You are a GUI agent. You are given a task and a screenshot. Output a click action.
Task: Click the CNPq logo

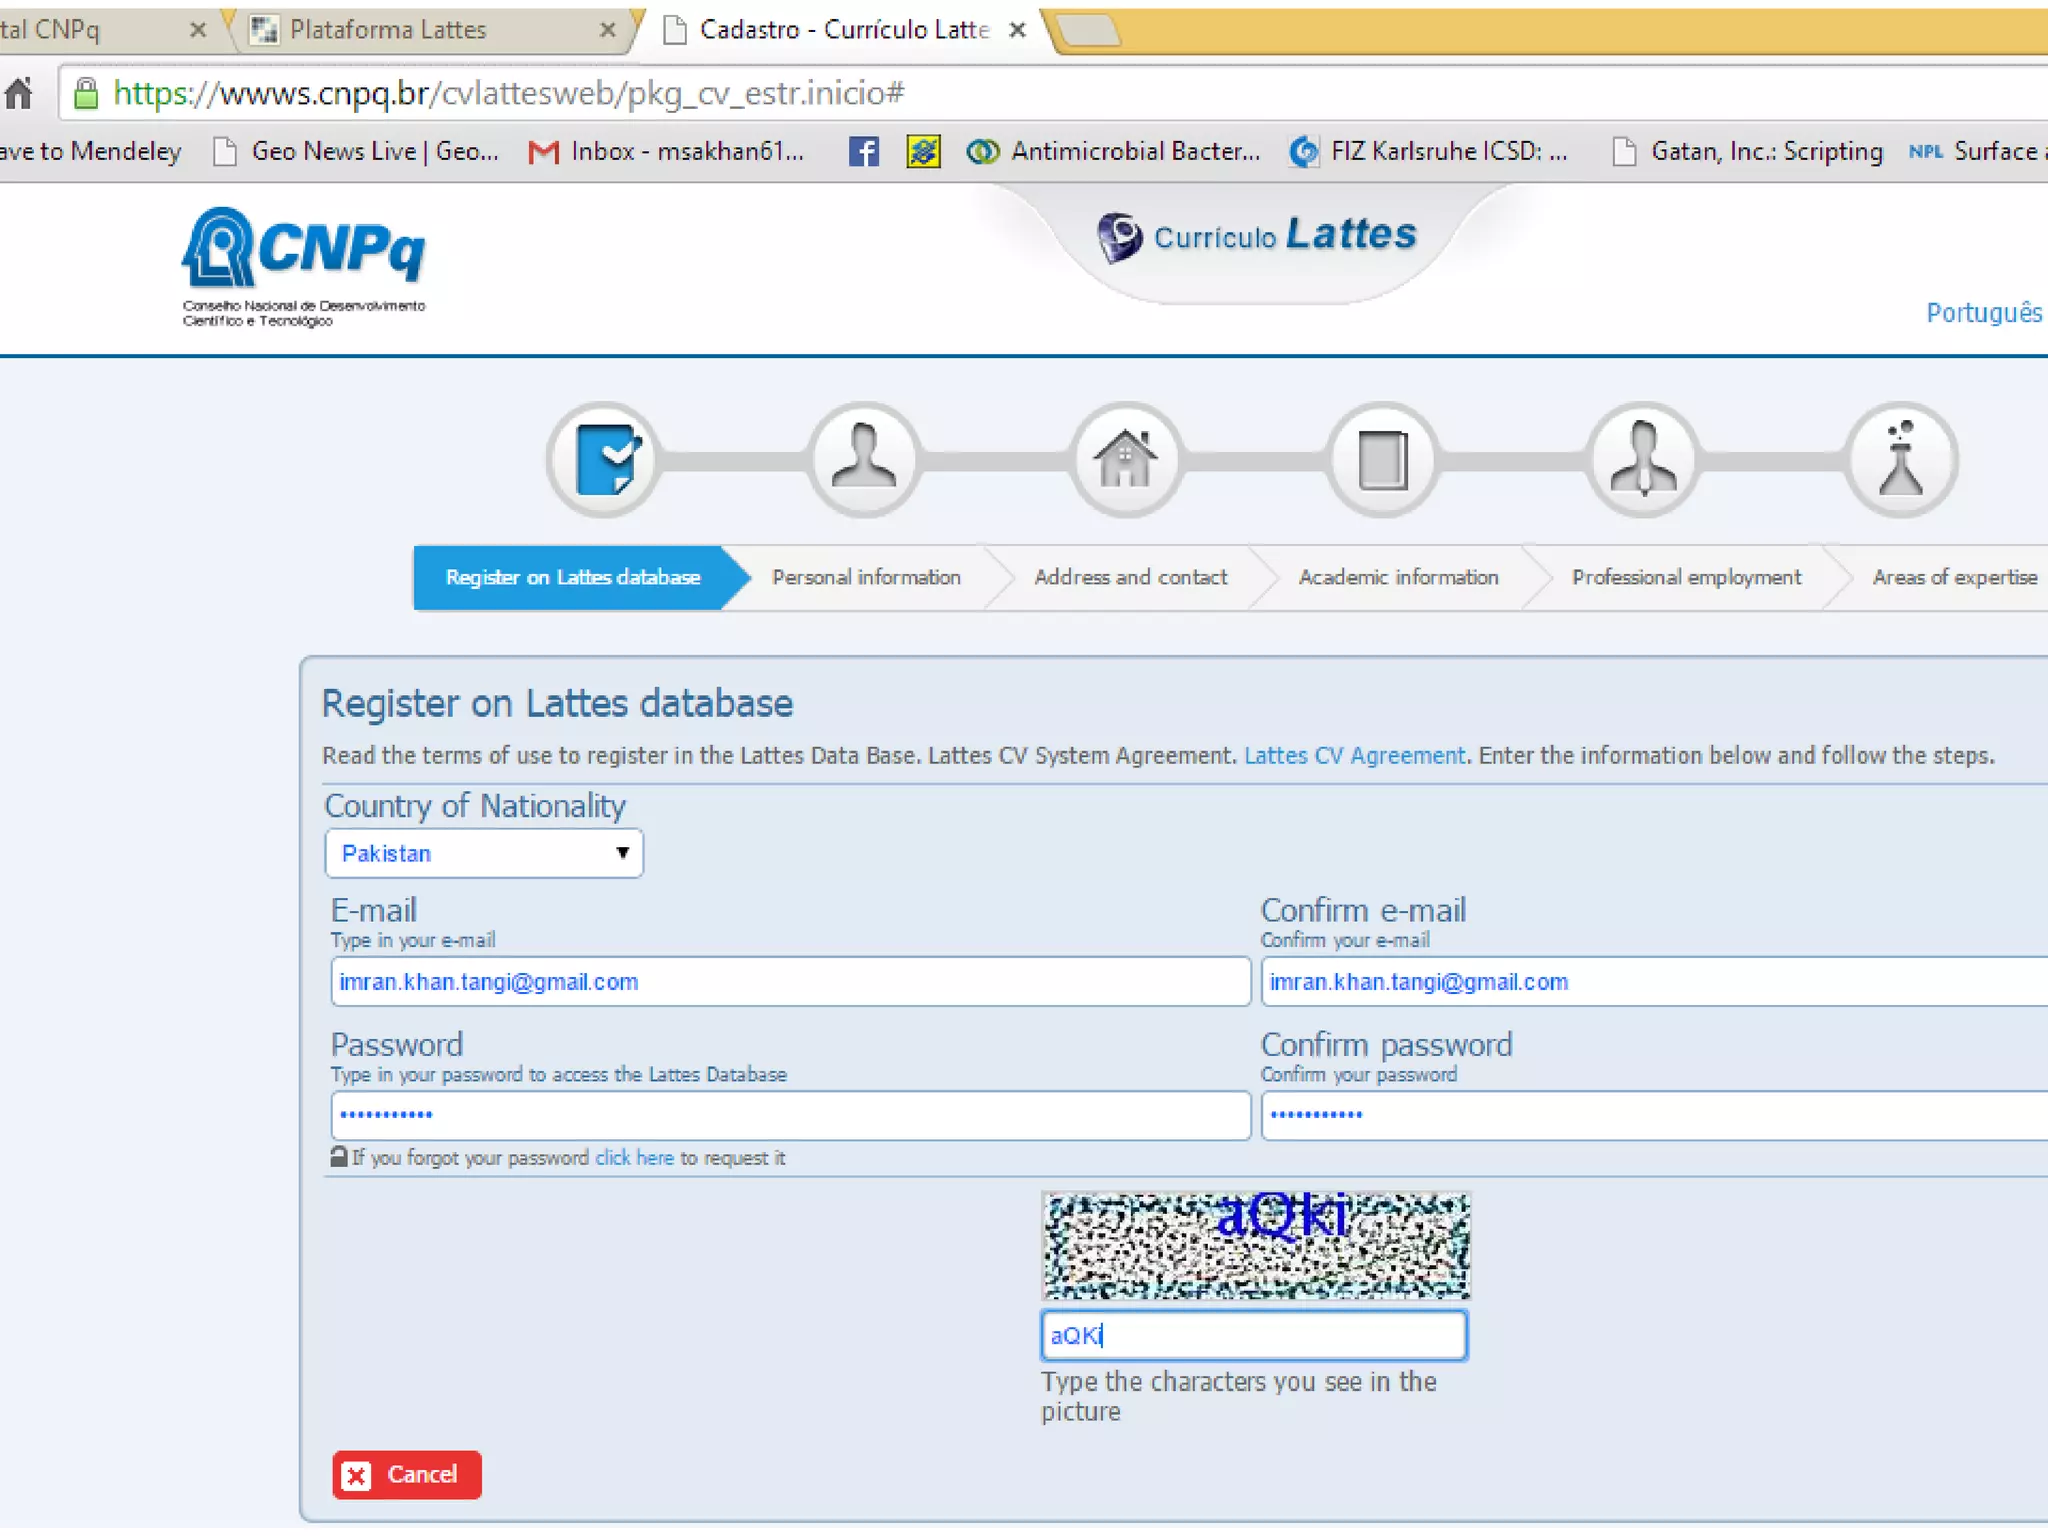(x=303, y=265)
